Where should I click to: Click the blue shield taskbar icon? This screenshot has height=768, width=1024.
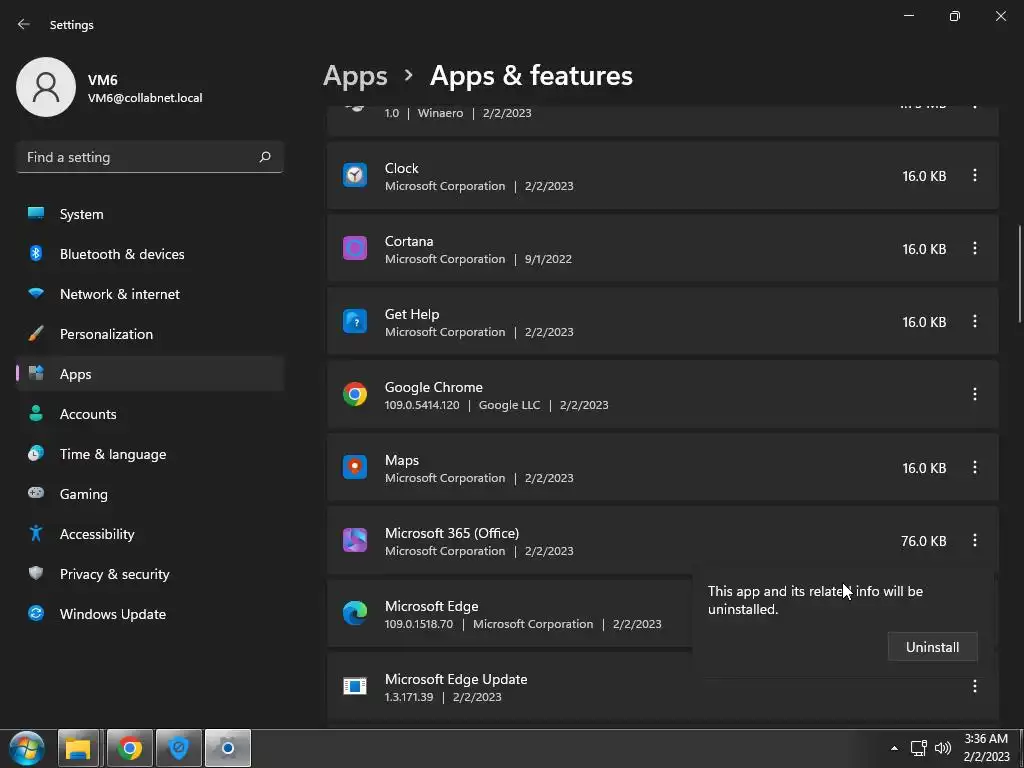[178, 748]
